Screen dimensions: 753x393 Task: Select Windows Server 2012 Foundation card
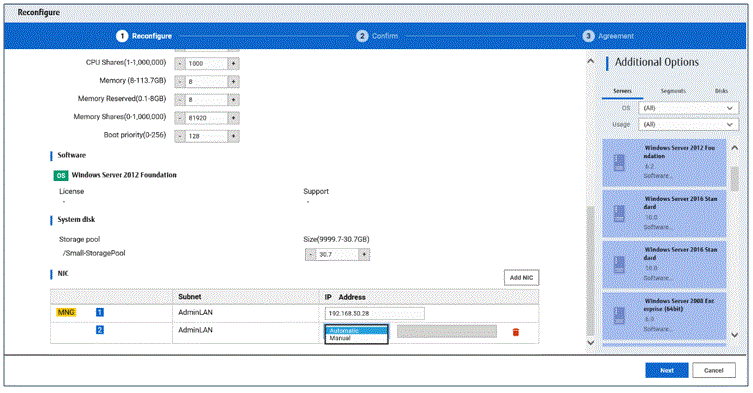pyautogui.click(x=664, y=163)
